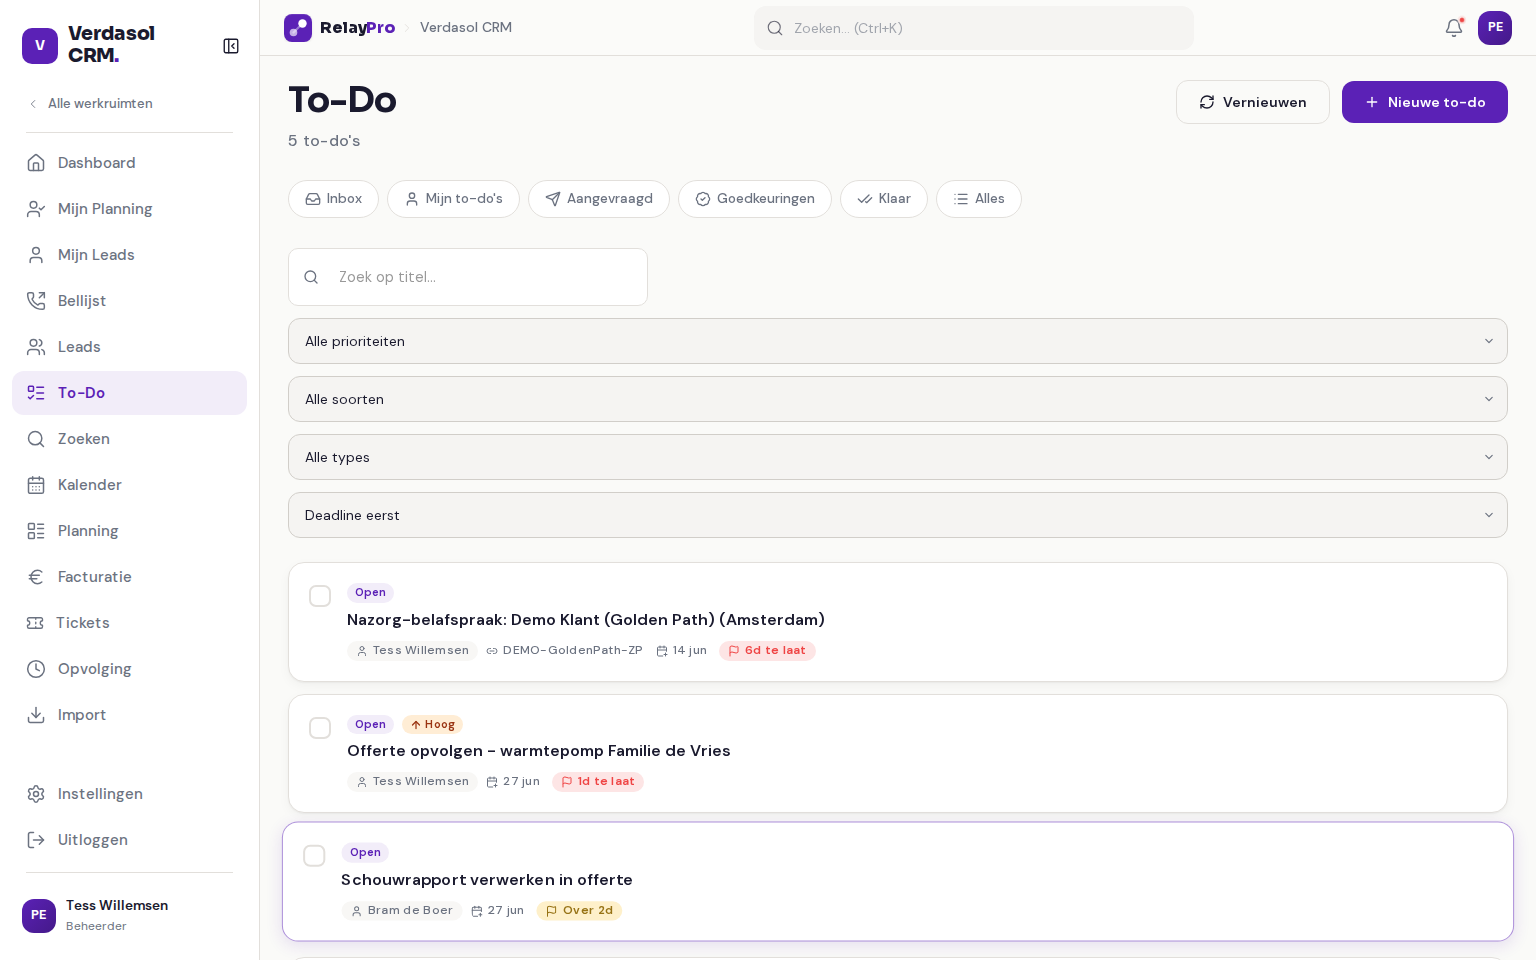
Task: Click the Vernieuwen button
Action: pyautogui.click(x=1253, y=102)
